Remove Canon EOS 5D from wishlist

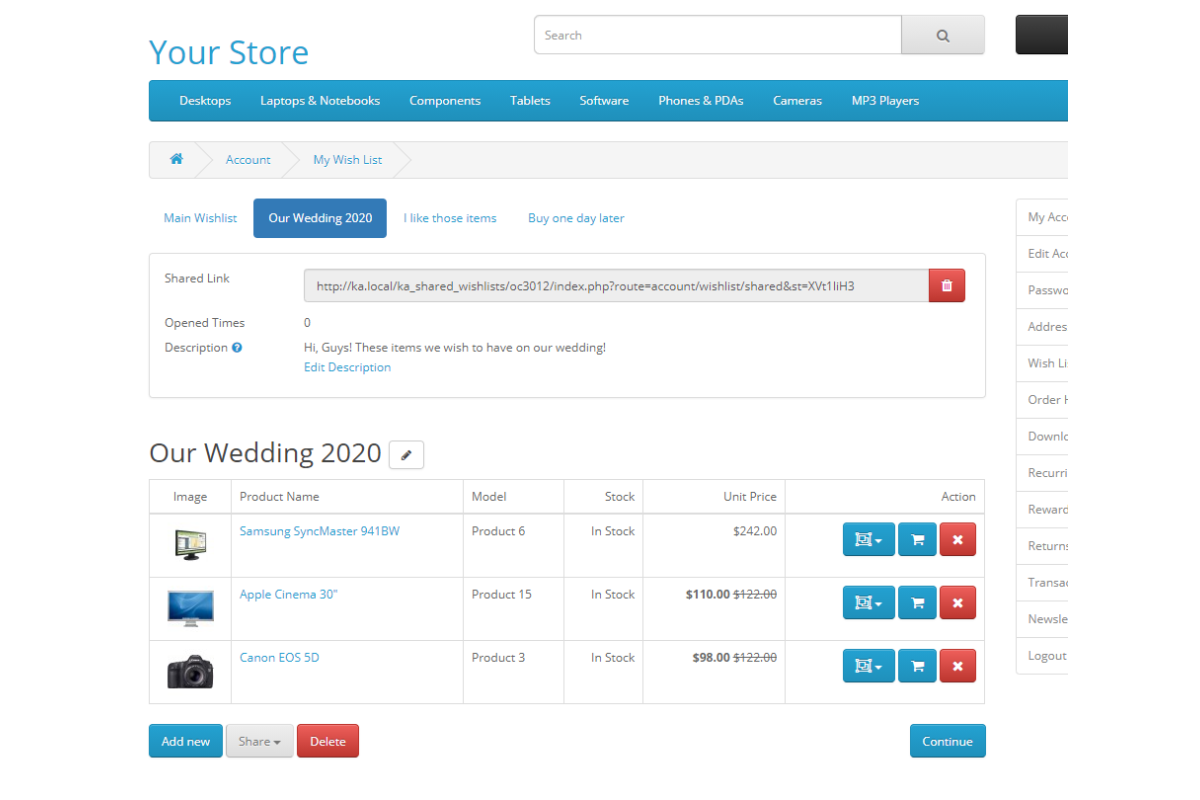957,666
